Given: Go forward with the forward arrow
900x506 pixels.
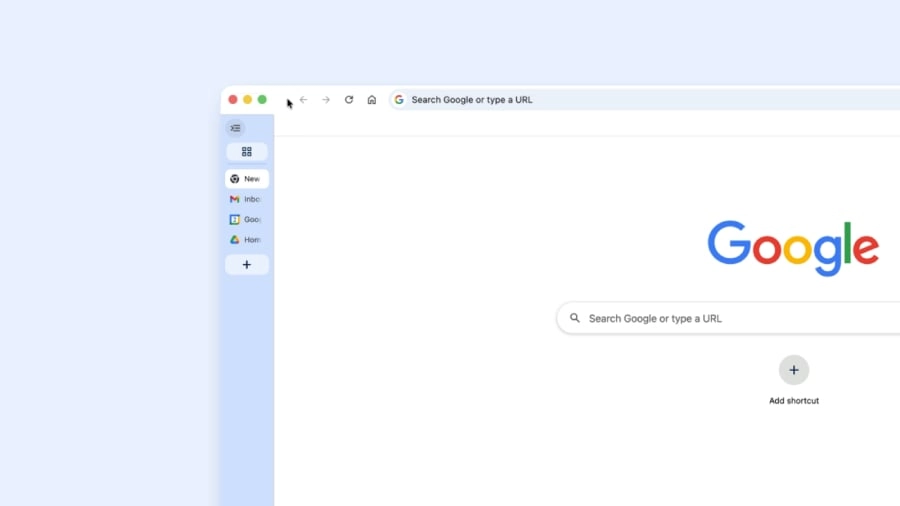Looking at the screenshot, I should [x=326, y=100].
